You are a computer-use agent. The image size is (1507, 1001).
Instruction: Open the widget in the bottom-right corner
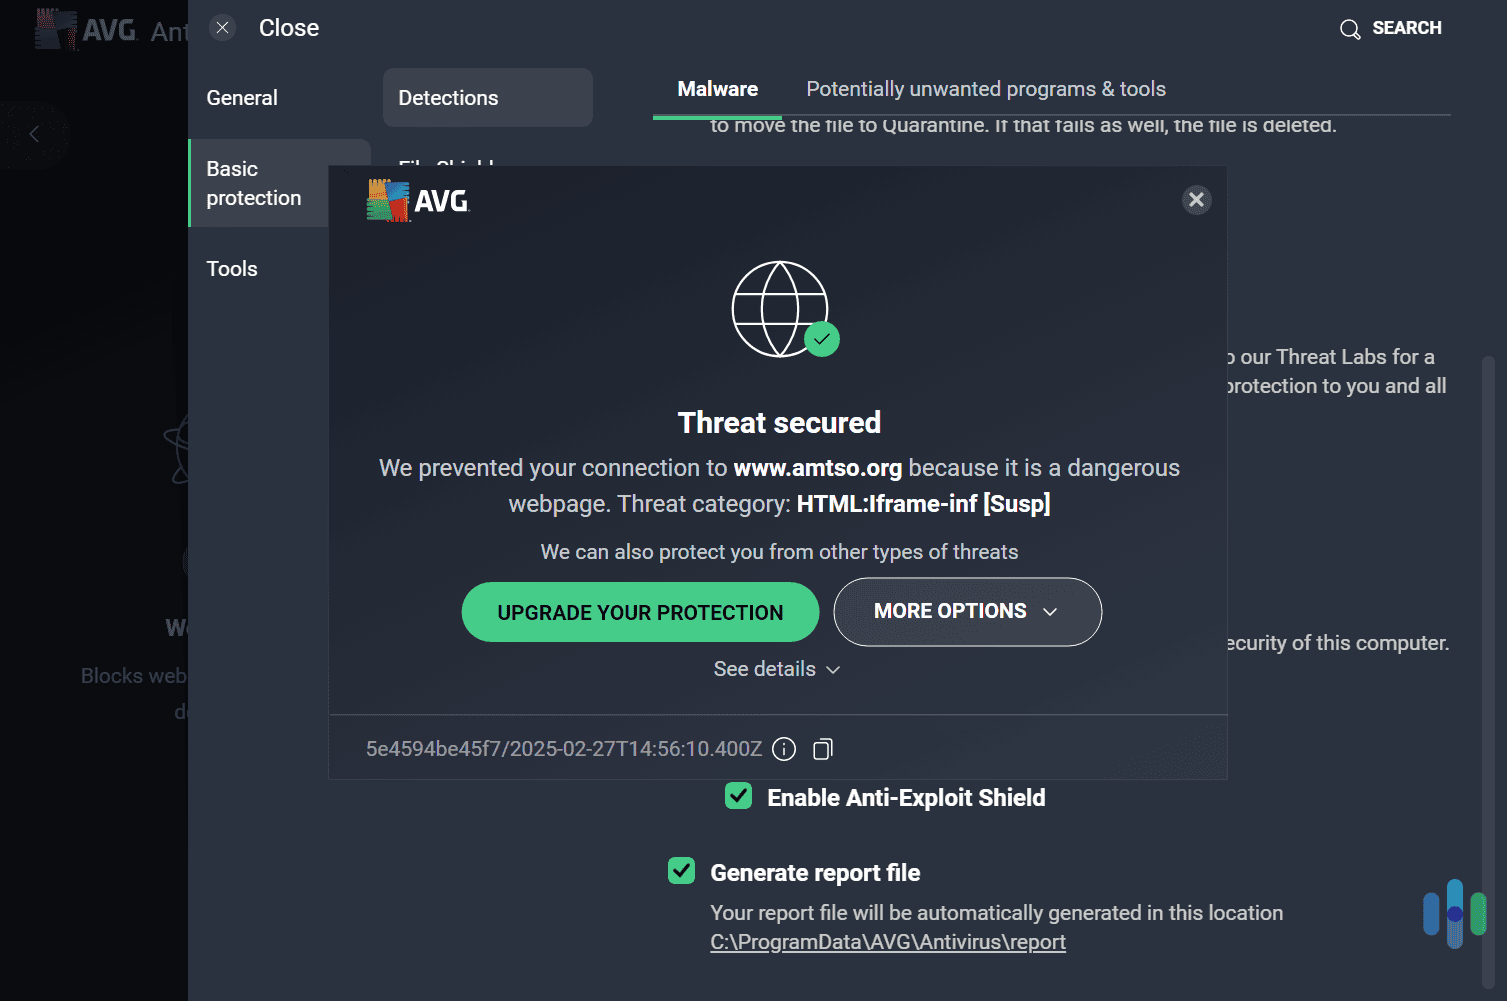1453,913
